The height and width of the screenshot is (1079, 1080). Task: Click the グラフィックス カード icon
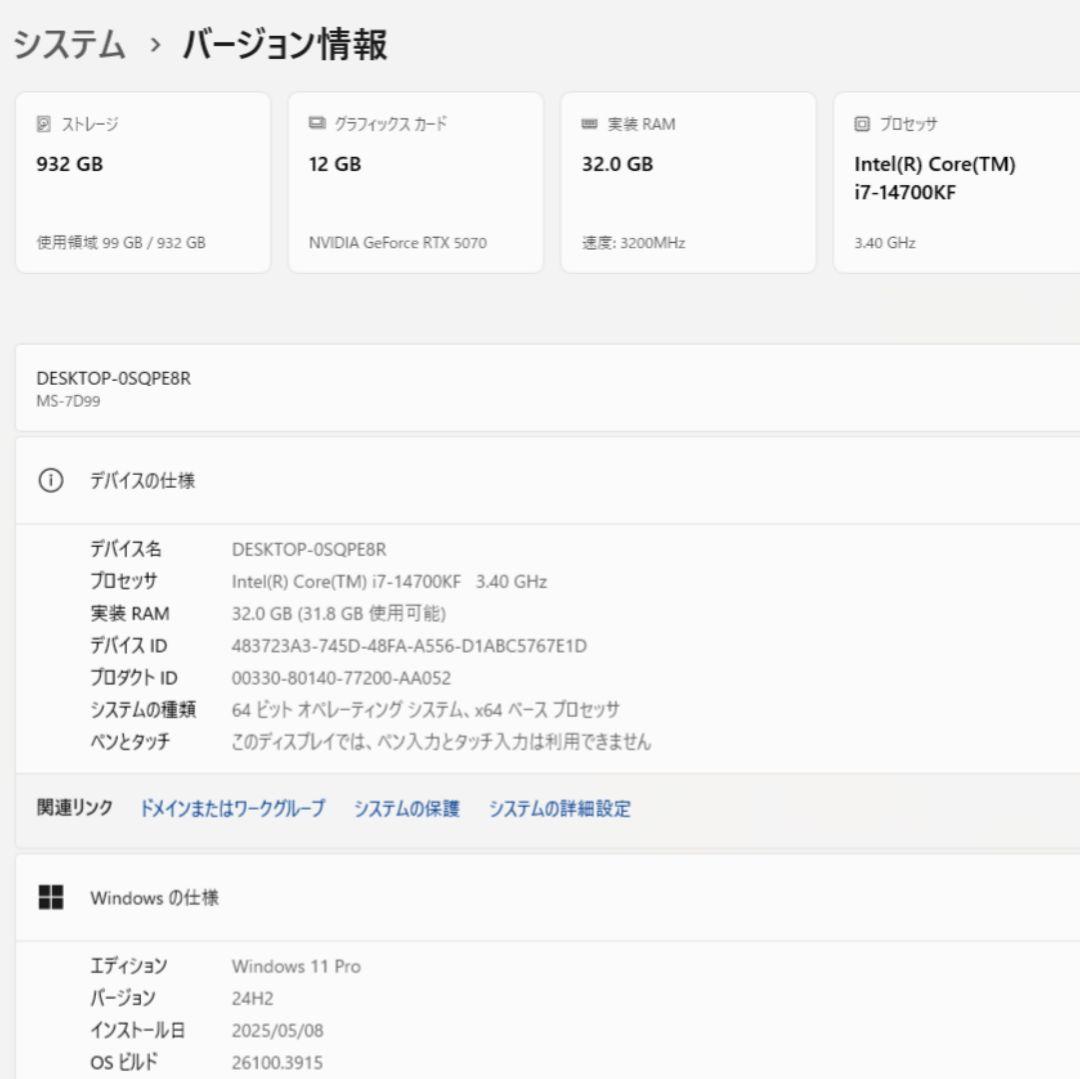tap(316, 124)
